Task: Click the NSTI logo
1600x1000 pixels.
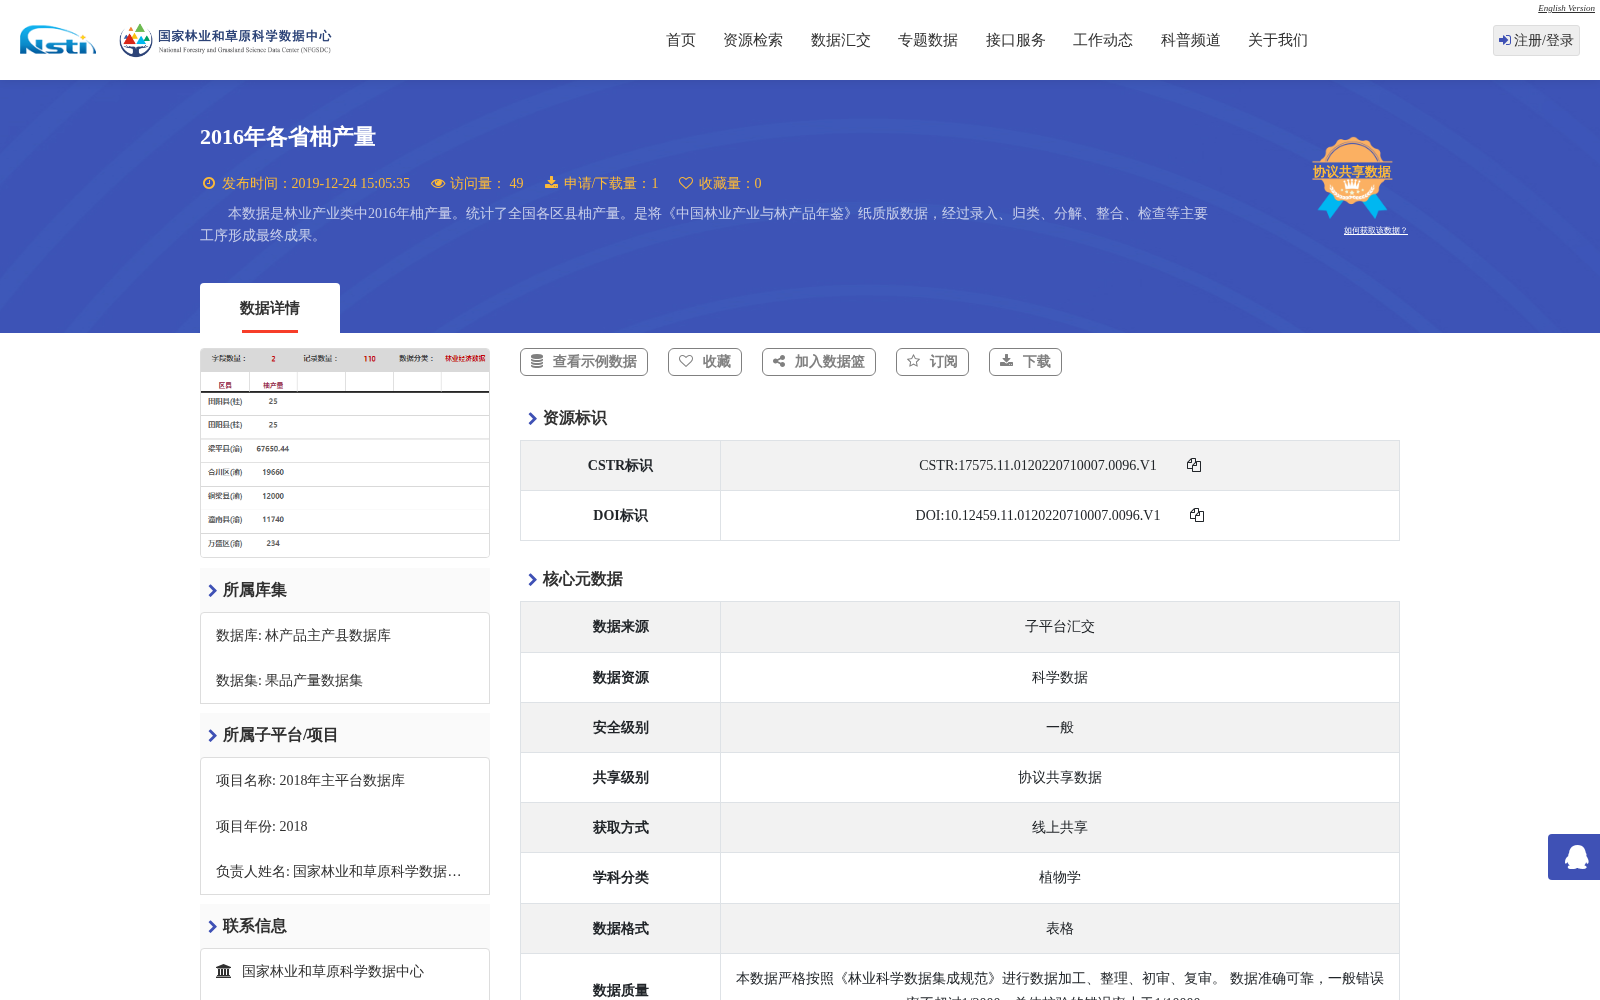Action: 58,40
